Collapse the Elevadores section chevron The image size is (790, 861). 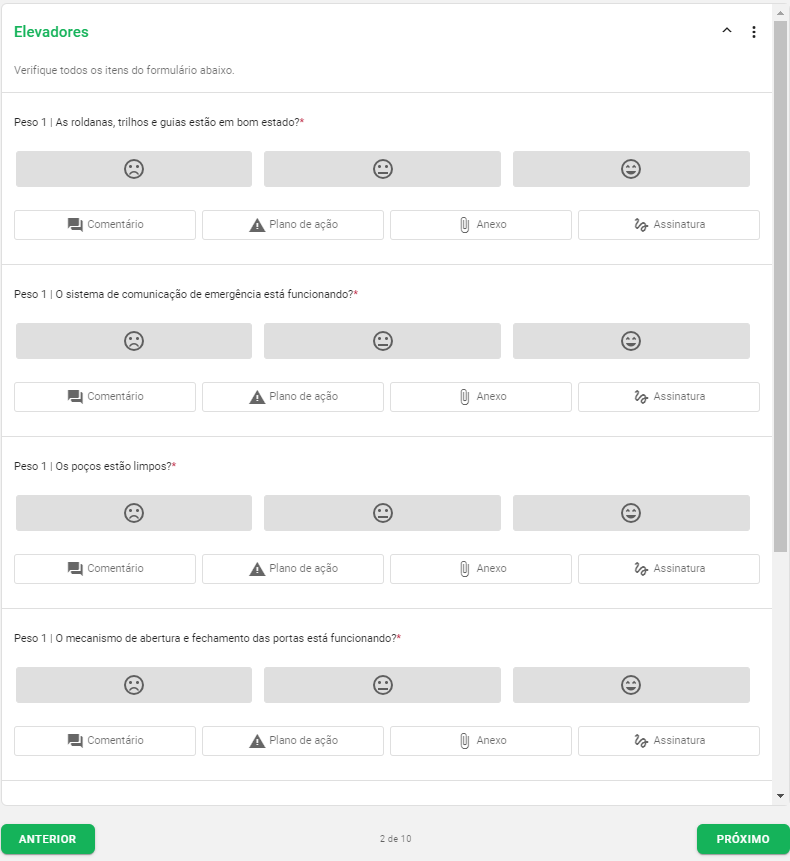point(727,32)
